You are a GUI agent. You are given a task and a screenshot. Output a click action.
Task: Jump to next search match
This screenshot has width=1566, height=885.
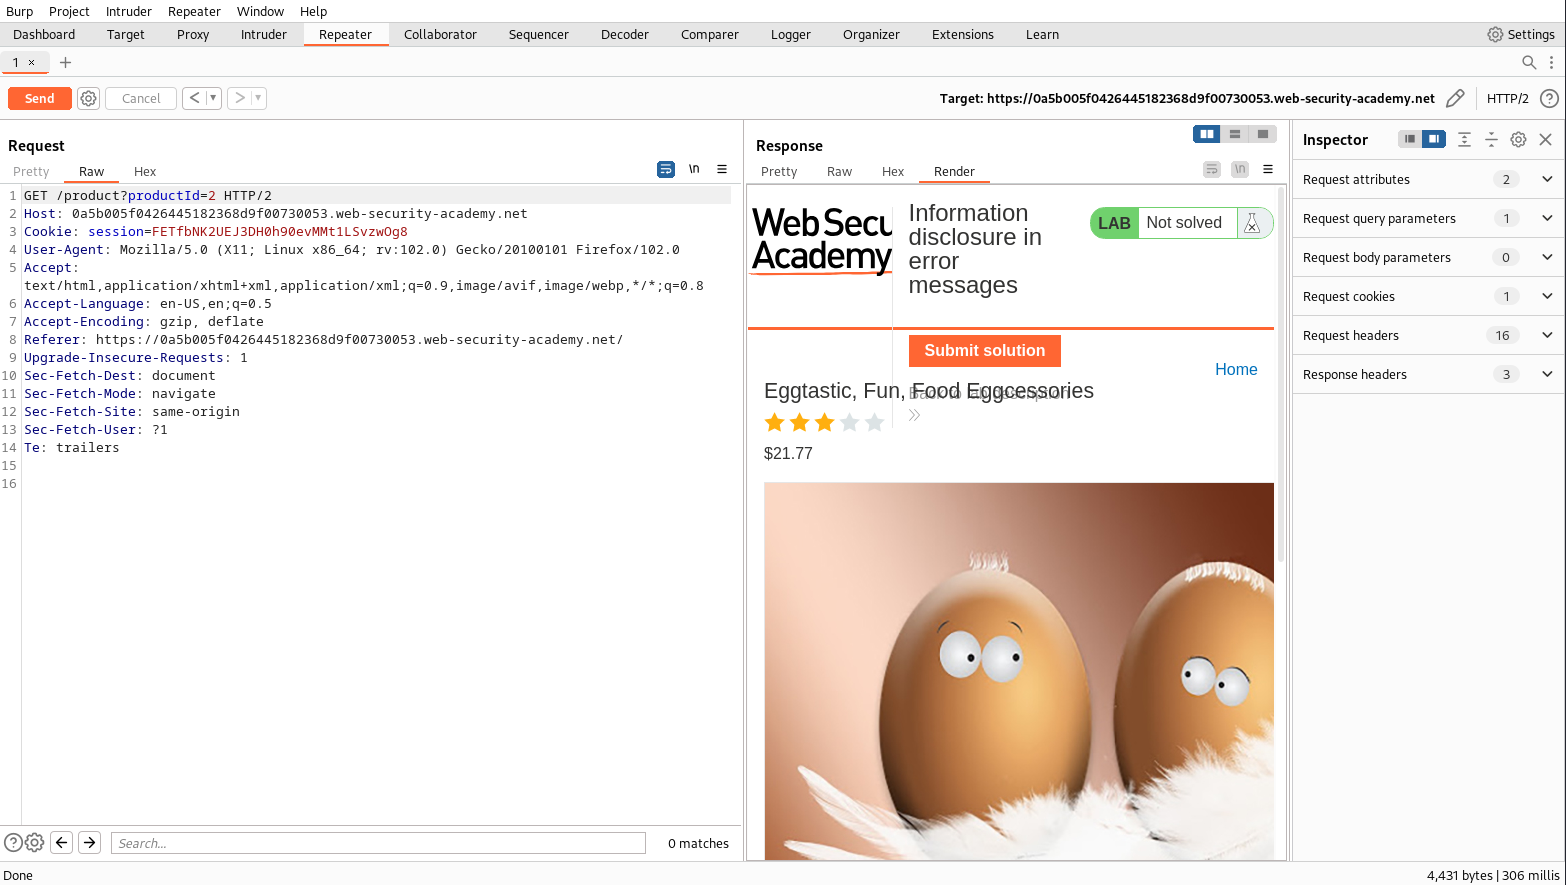tap(90, 843)
